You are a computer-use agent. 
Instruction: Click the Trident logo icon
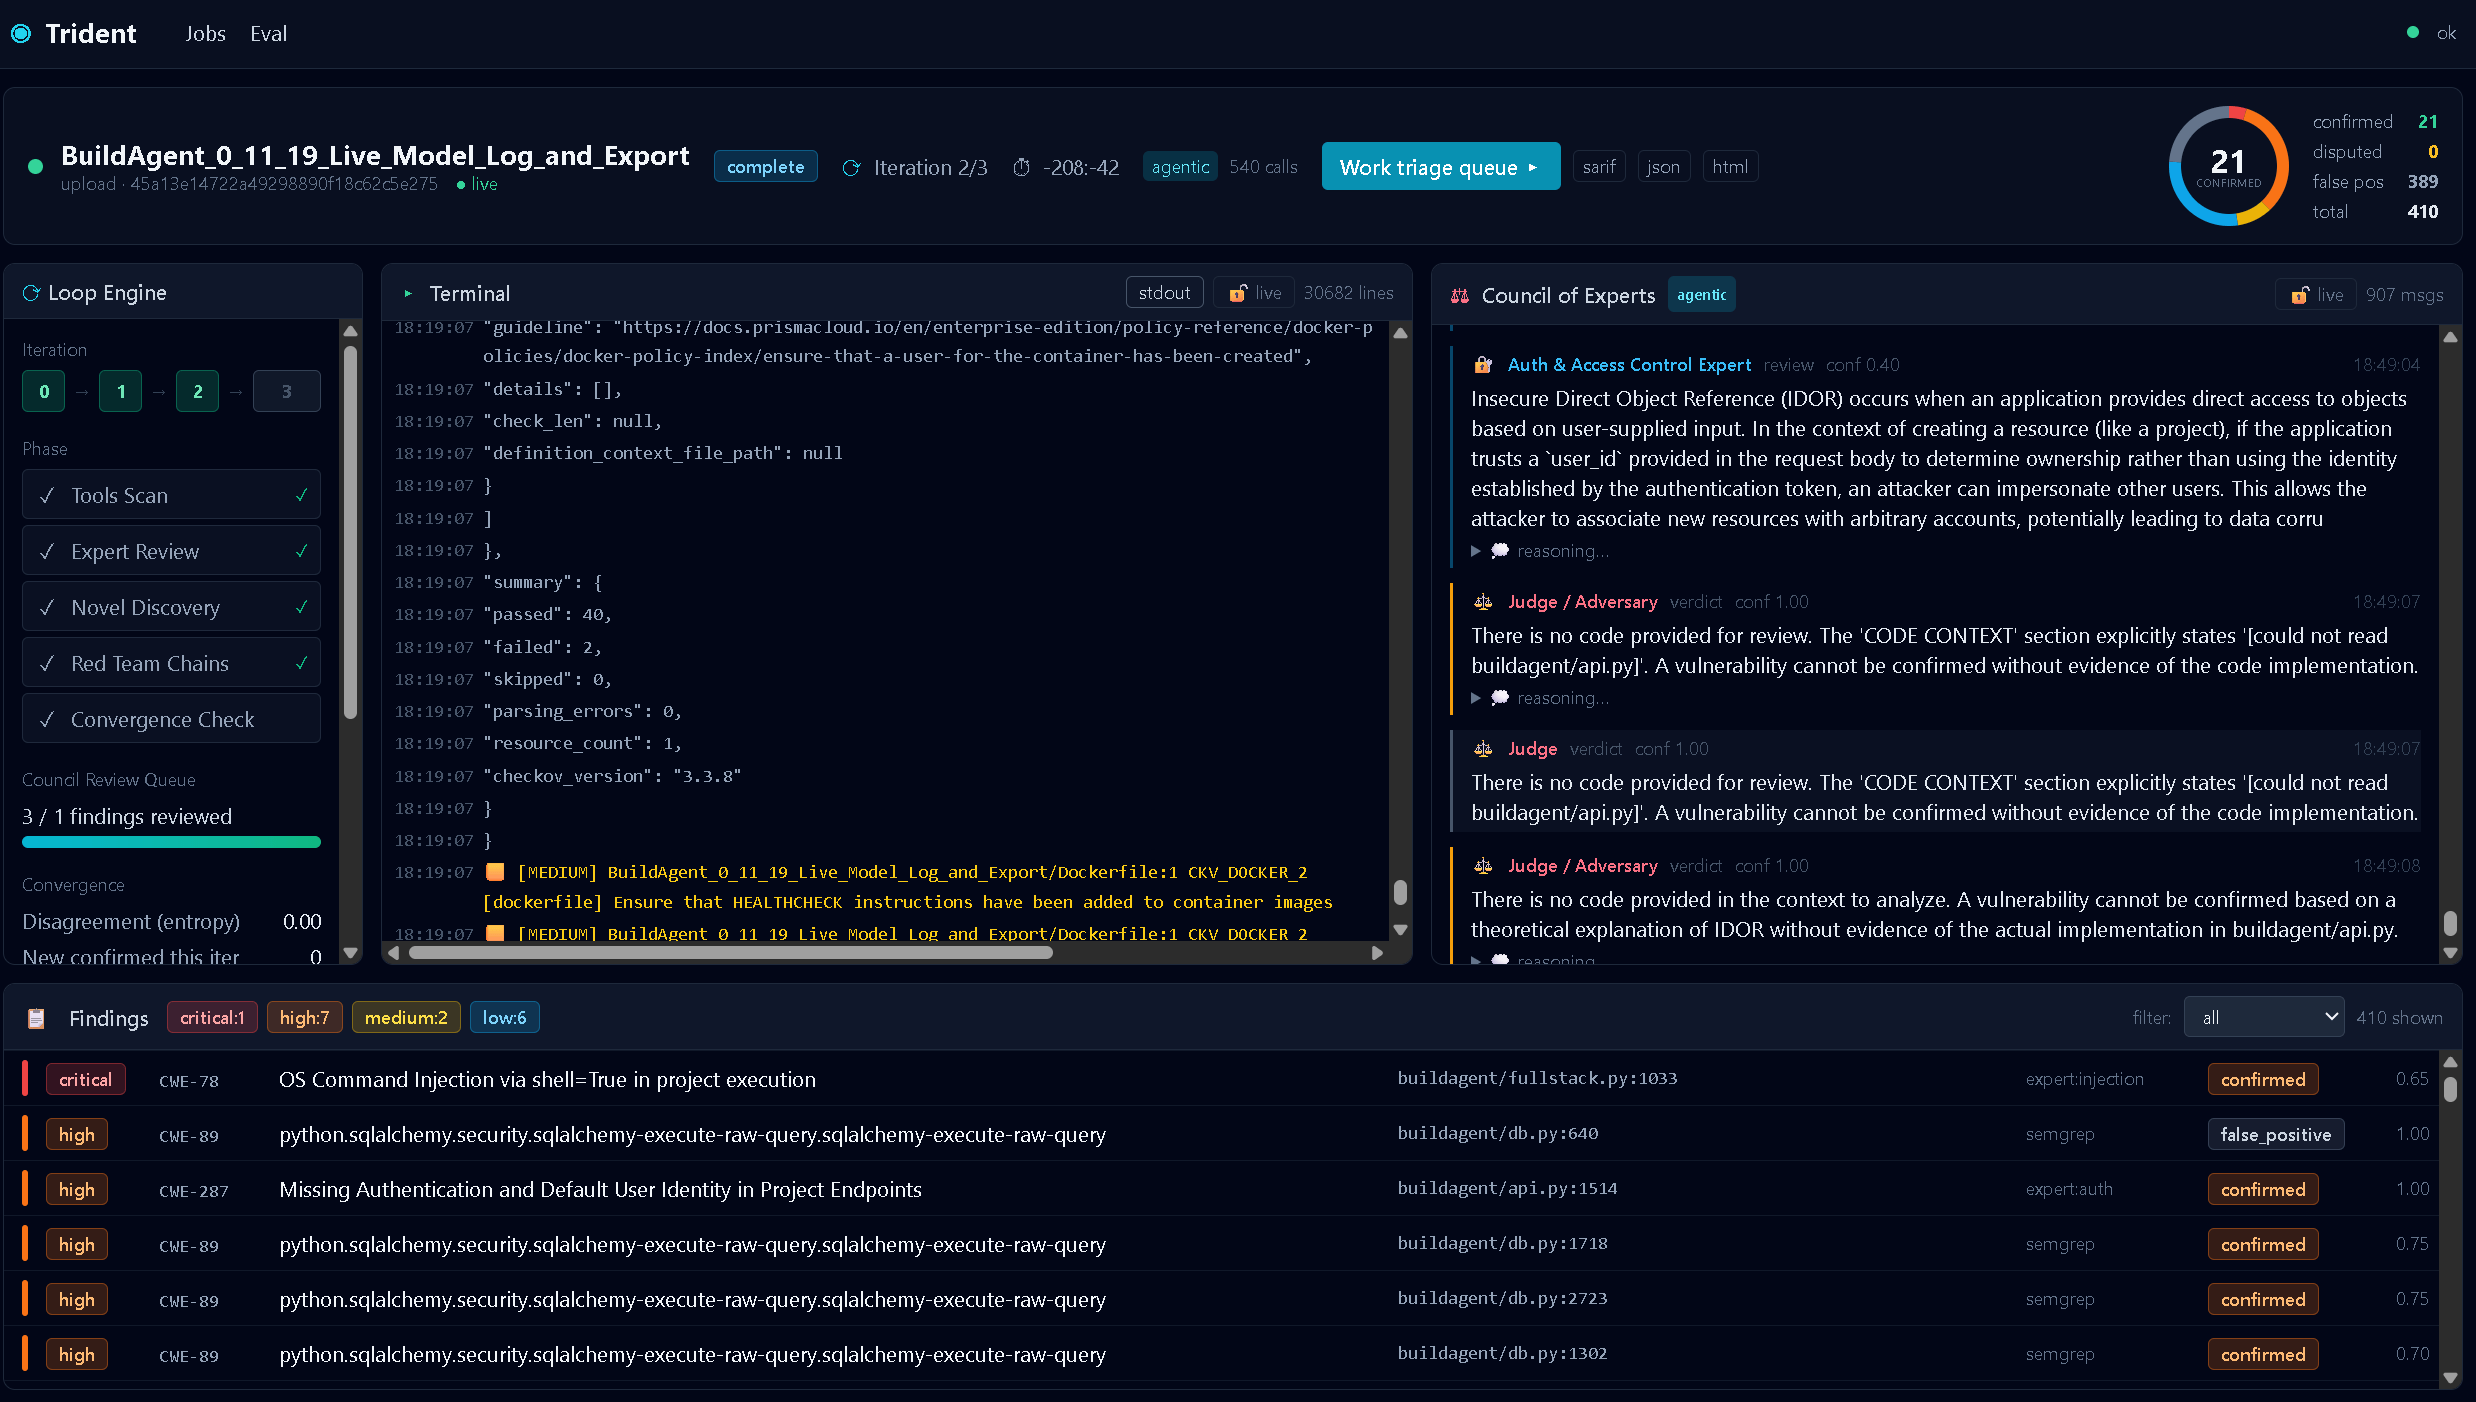(21, 34)
